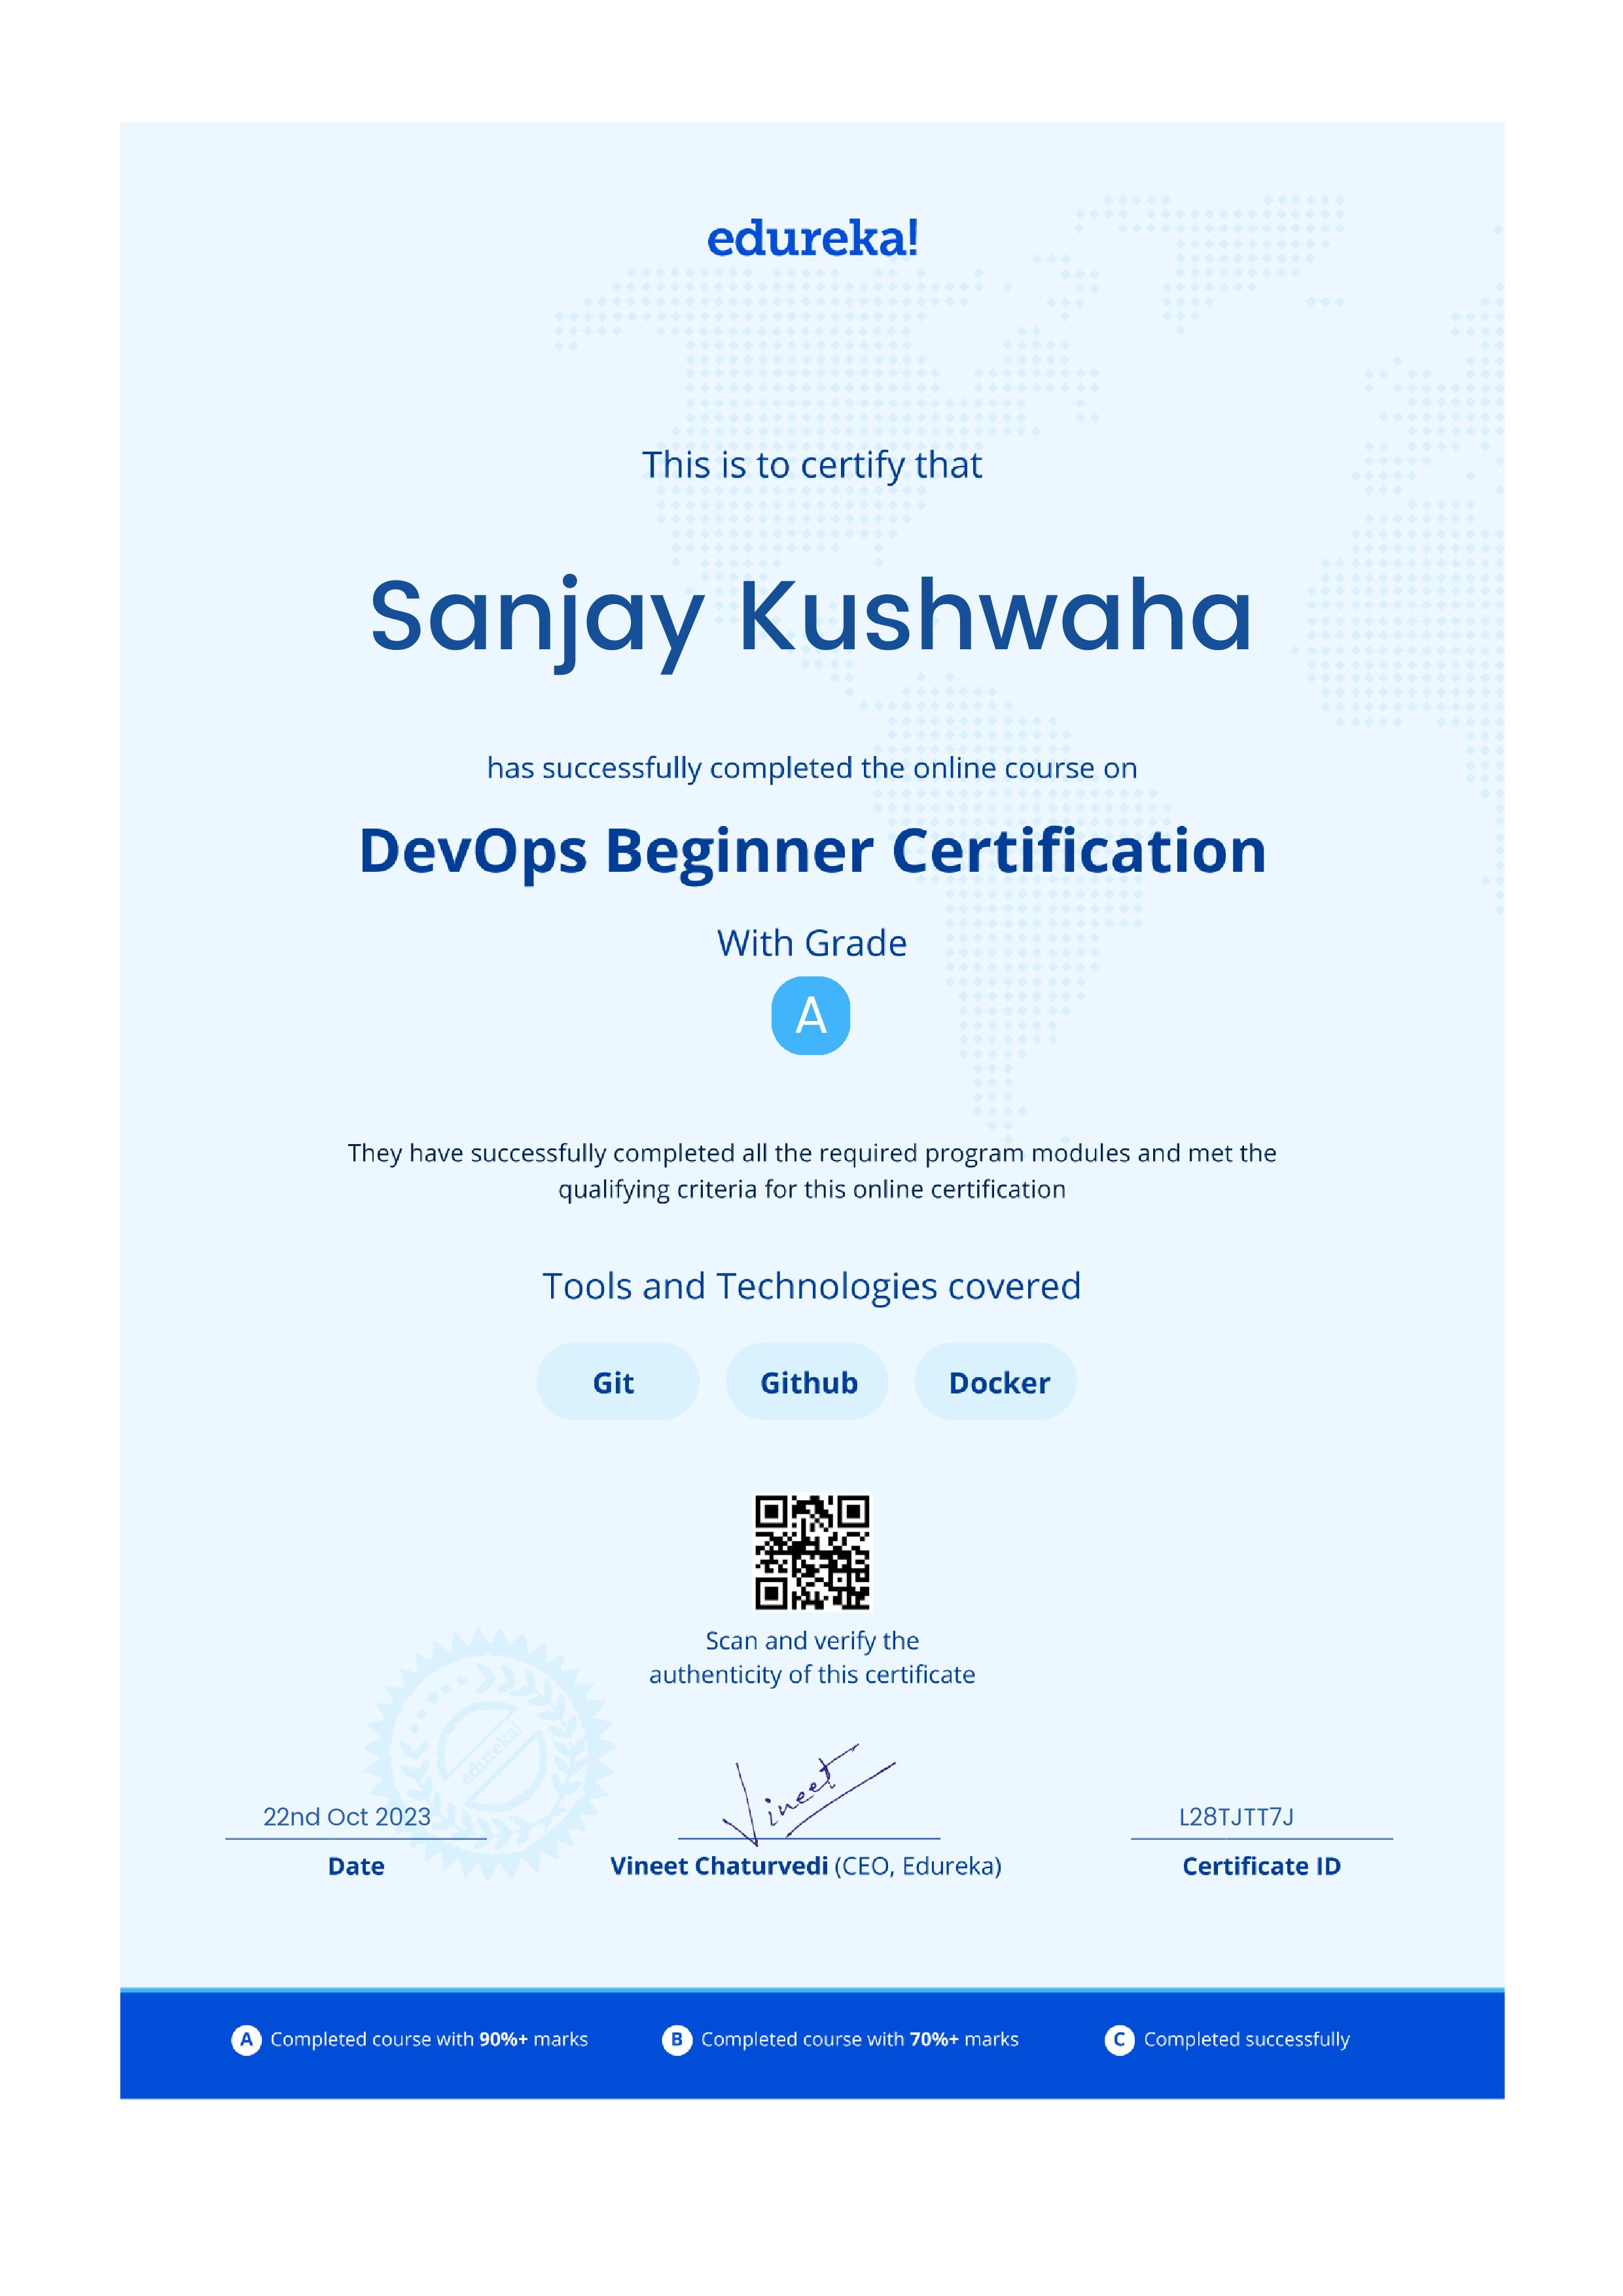Click 'Vineet Chaturvedi (CEO, Edureka)' text
This screenshot has height=2296, width=1623.
(x=806, y=1866)
